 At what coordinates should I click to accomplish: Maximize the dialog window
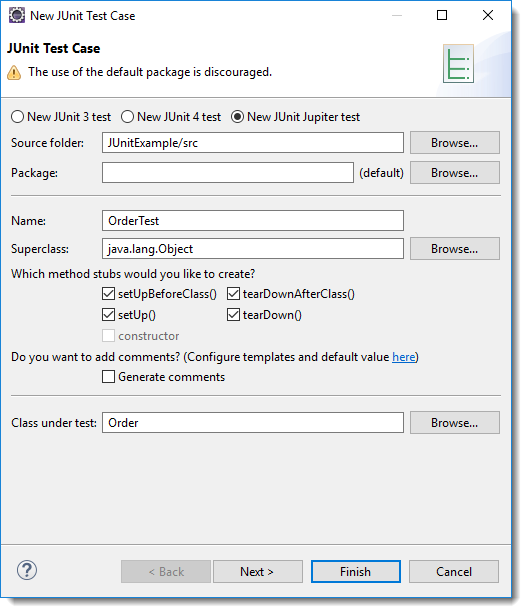point(442,15)
